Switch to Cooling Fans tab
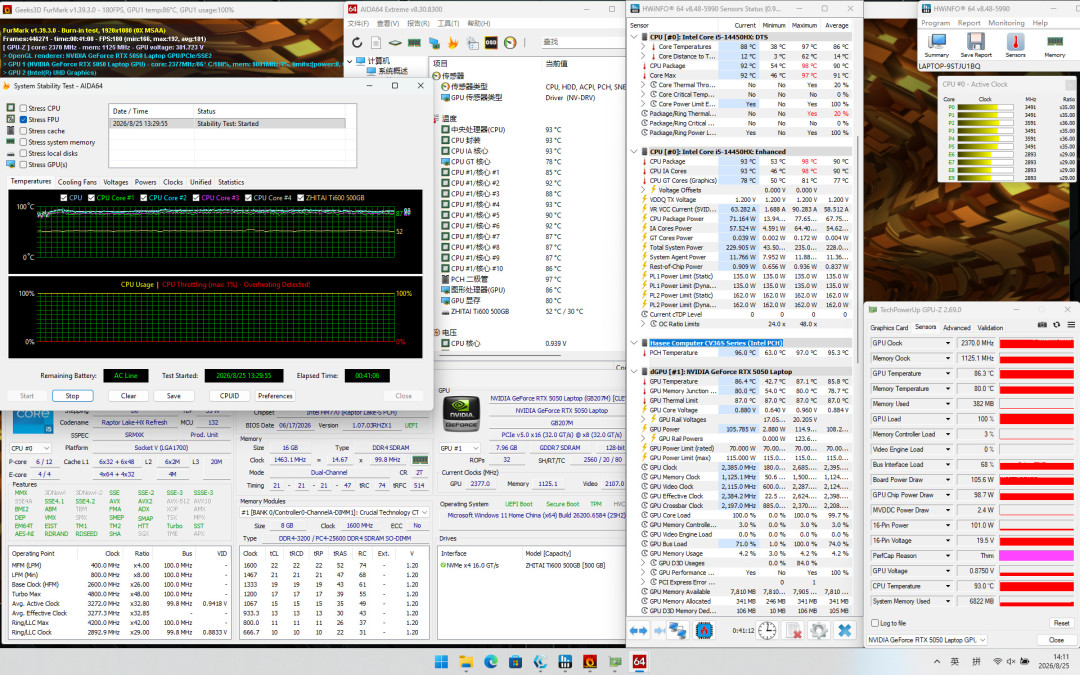1080x675 pixels. pyautogui.click(x=77, y=183)
